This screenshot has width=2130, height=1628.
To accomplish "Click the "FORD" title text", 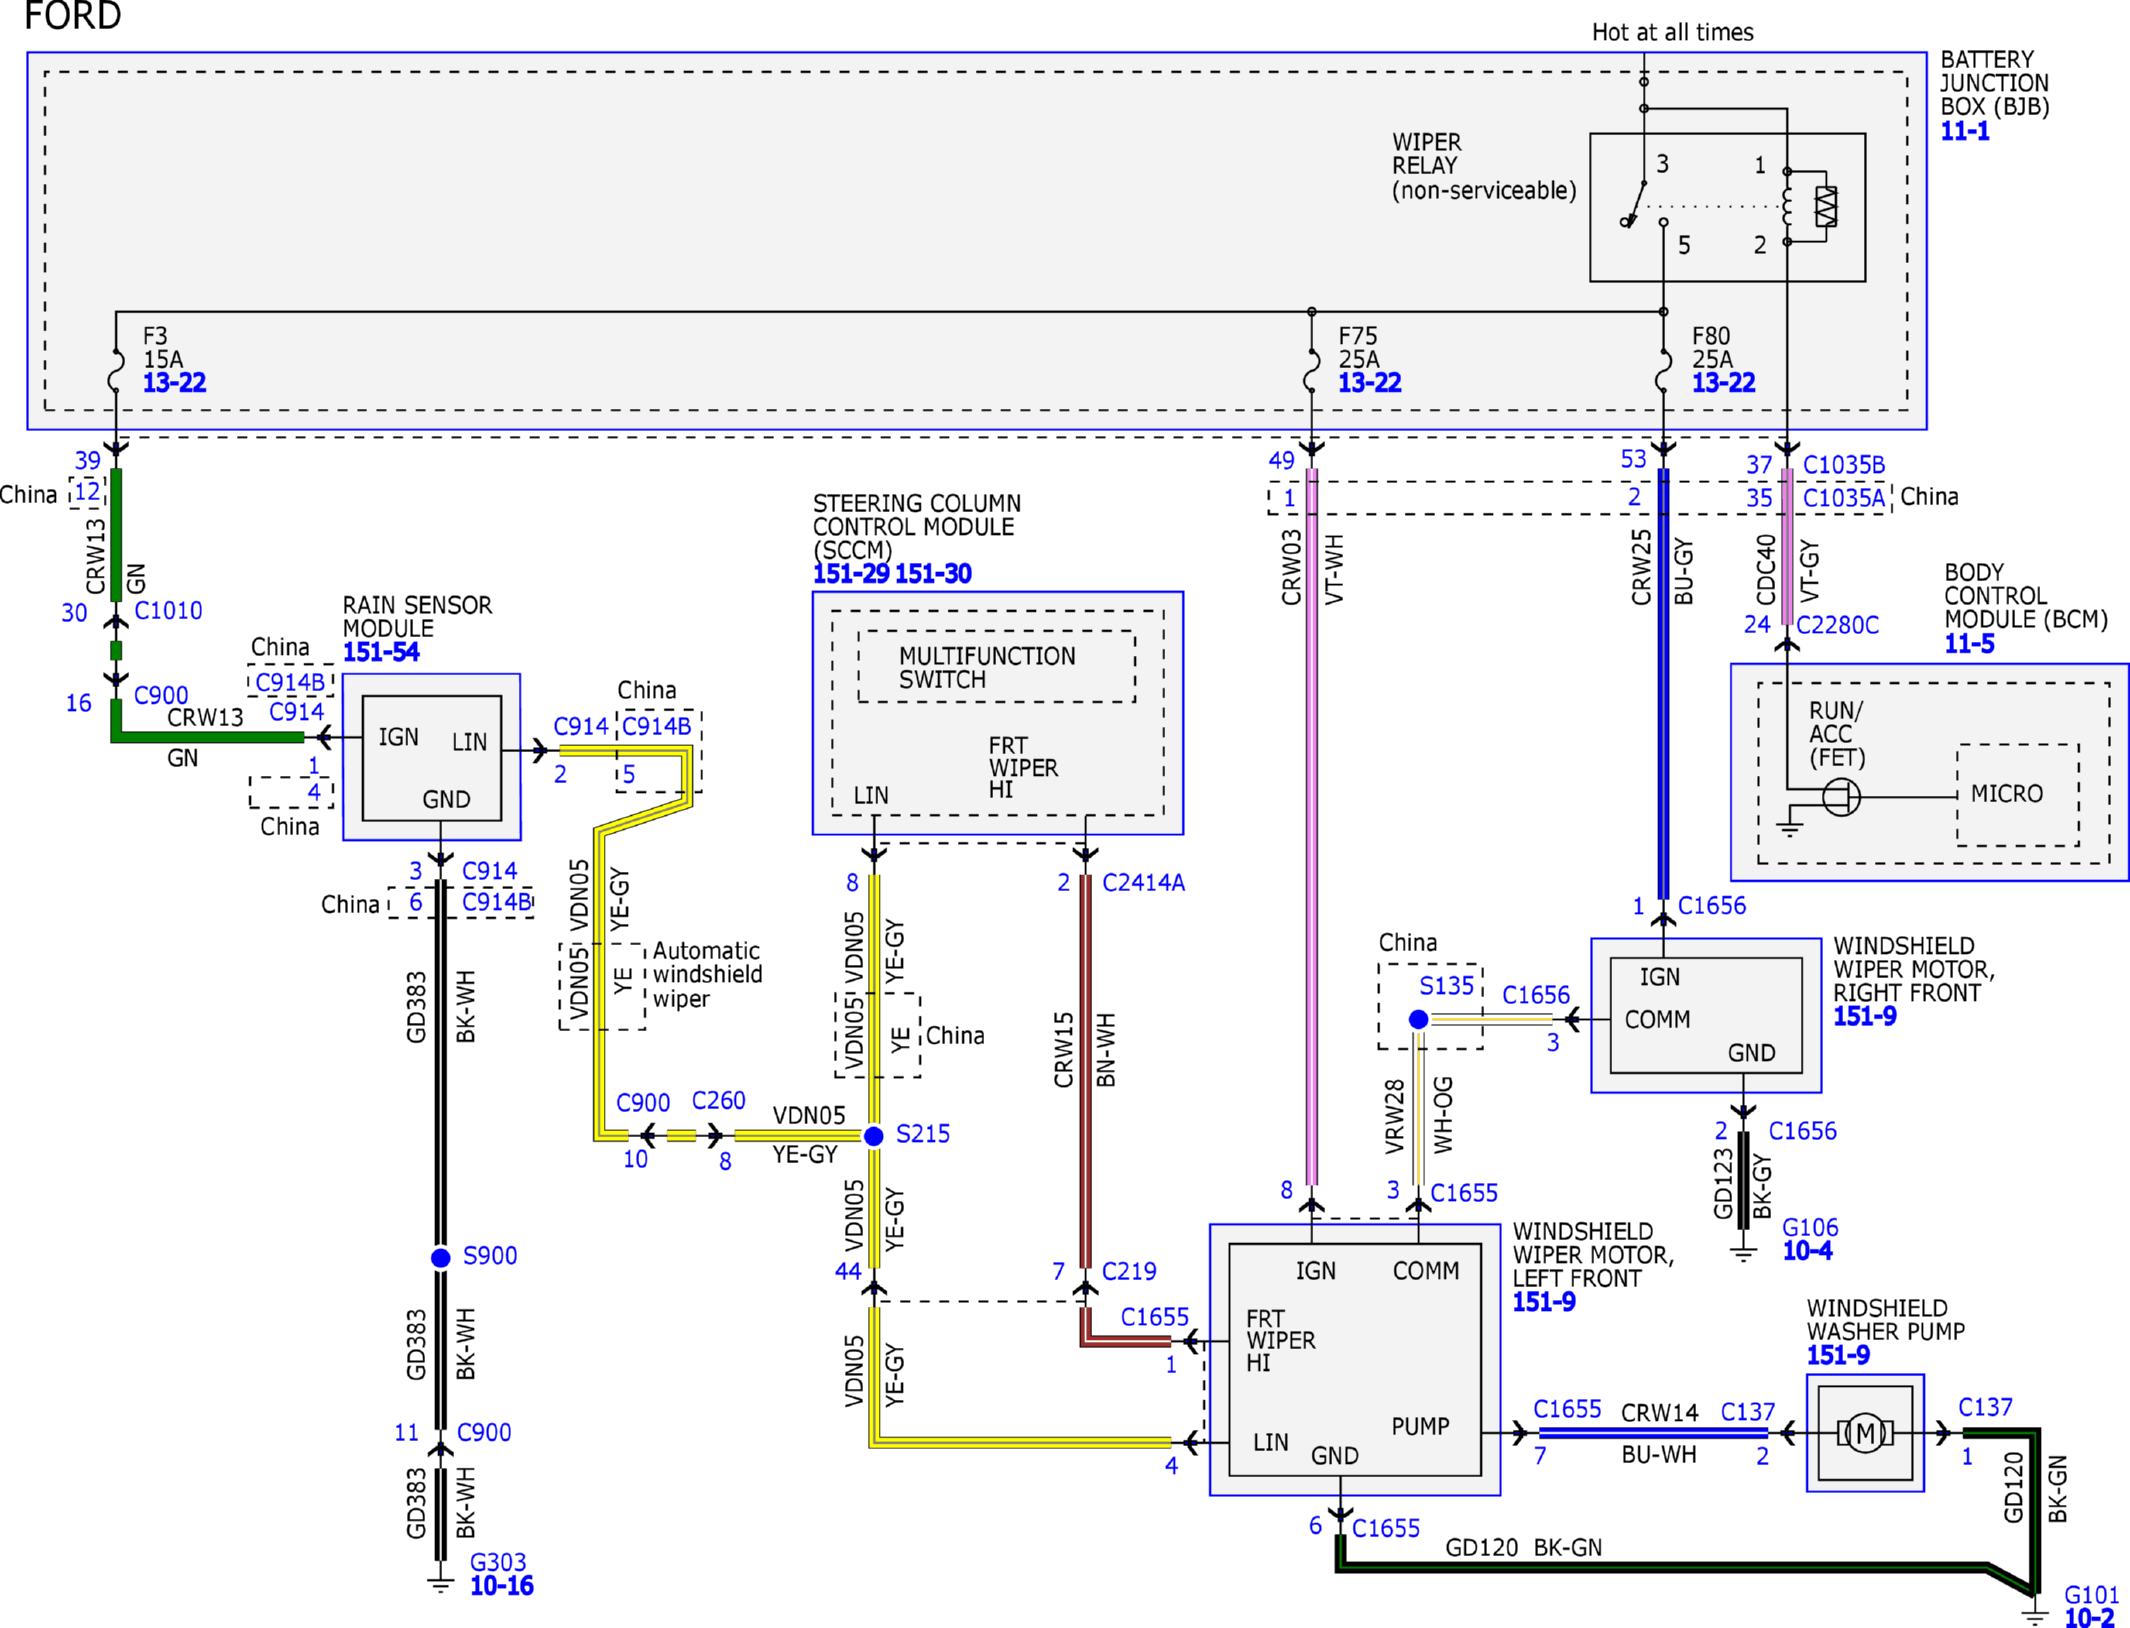I will pyautogui.click(x=72, y=15).
